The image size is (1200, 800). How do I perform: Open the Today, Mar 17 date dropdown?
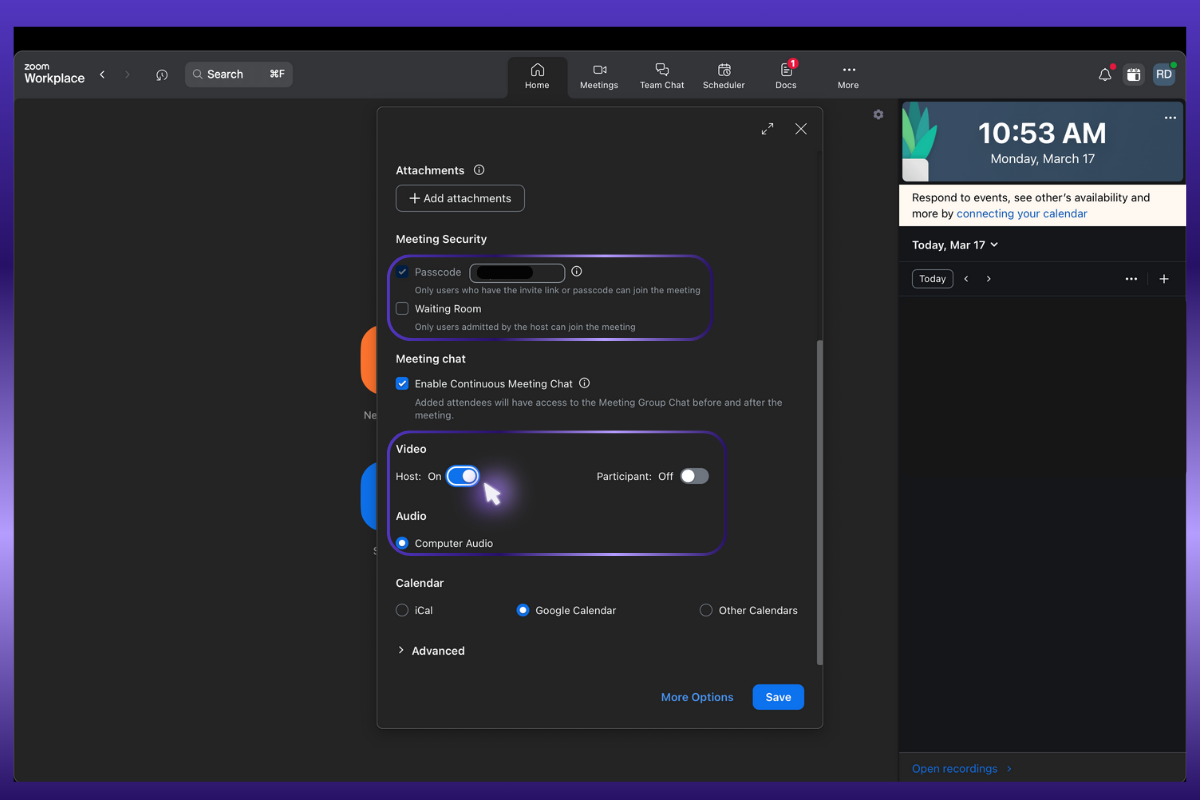pyautogui.click(x=955, y=245)
